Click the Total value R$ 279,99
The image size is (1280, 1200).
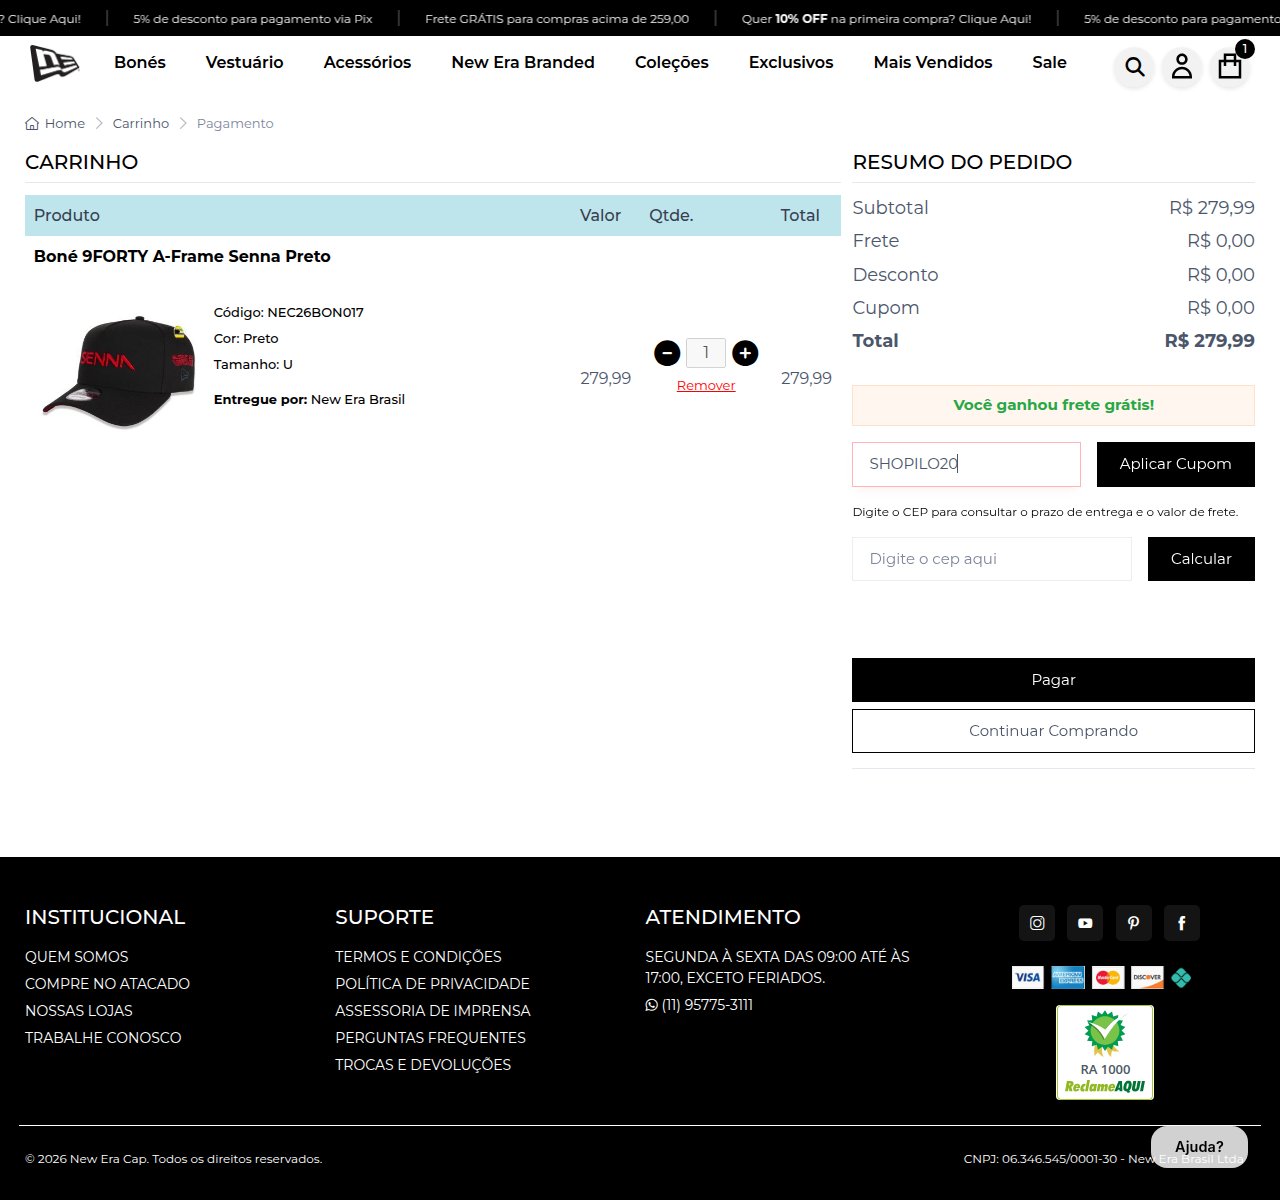pos(1209,341)
